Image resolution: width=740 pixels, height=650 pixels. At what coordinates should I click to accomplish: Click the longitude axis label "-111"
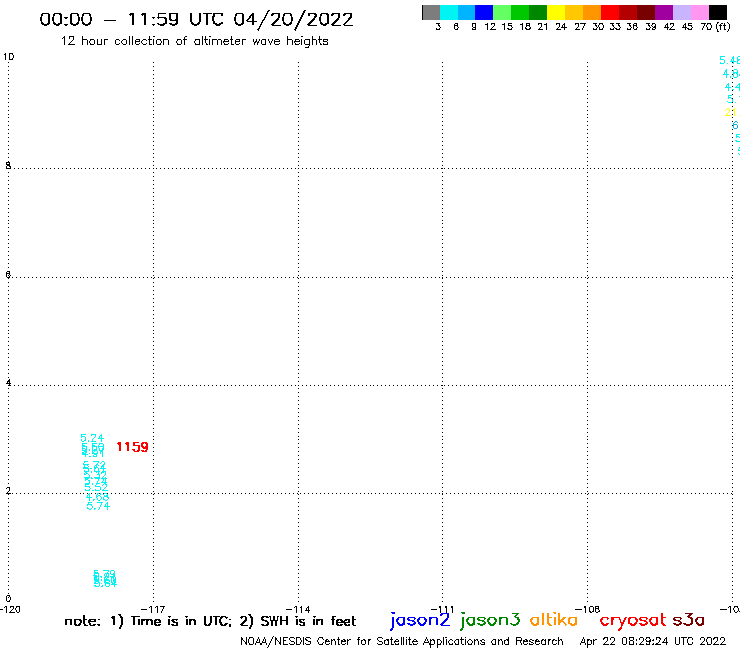tap(442, 609)
